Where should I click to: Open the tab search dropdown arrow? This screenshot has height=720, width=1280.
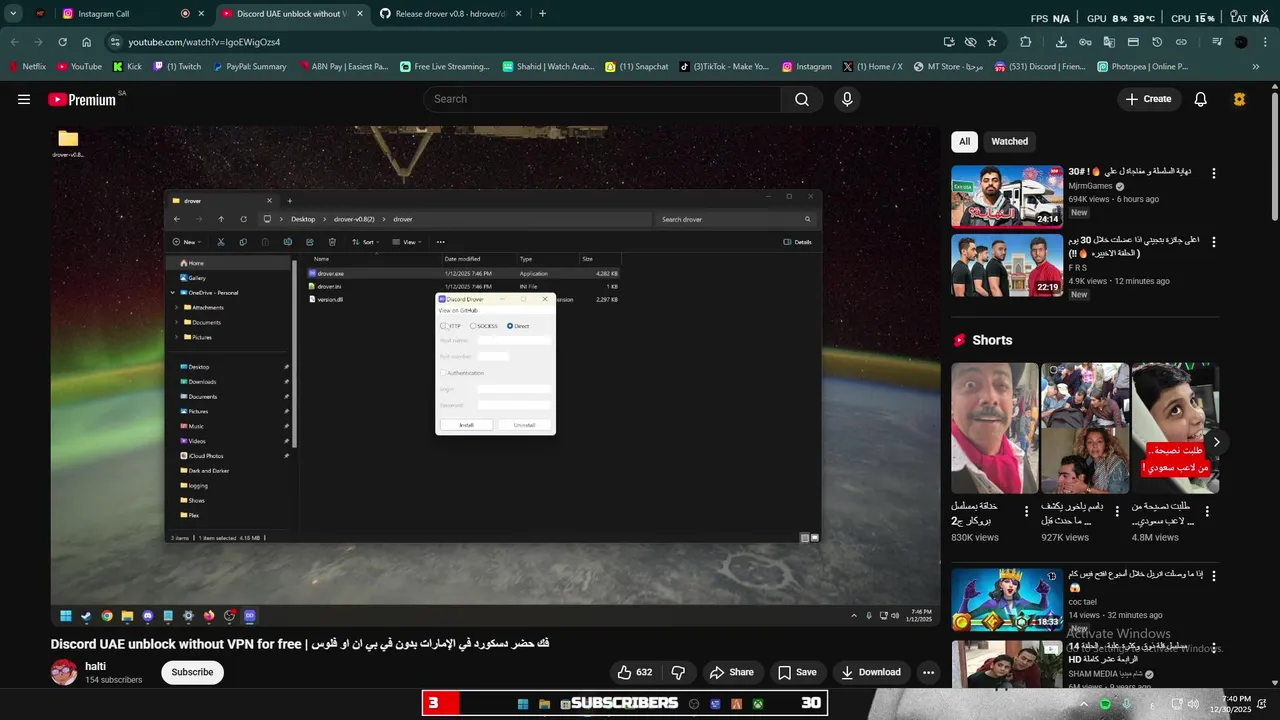13,14
